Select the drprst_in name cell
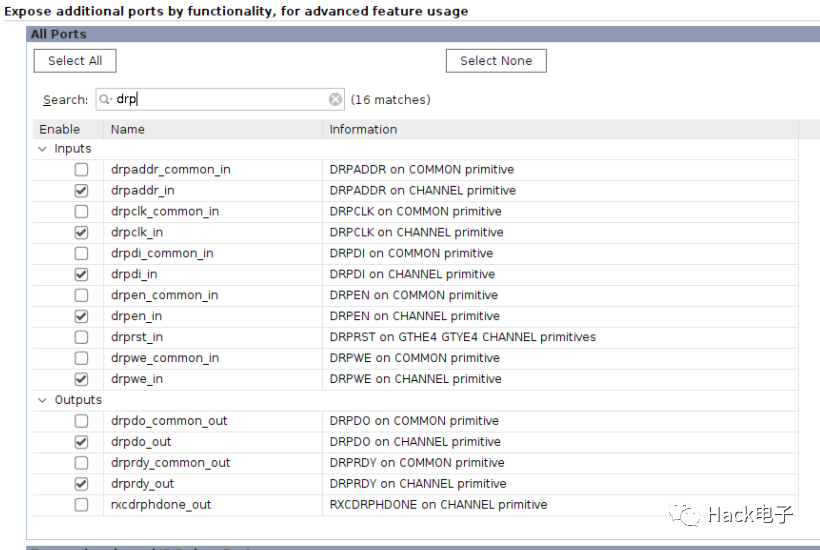Image resolution: width=820 pixels, height=550 pixels. pyautogui.click(x=213, y=337)
